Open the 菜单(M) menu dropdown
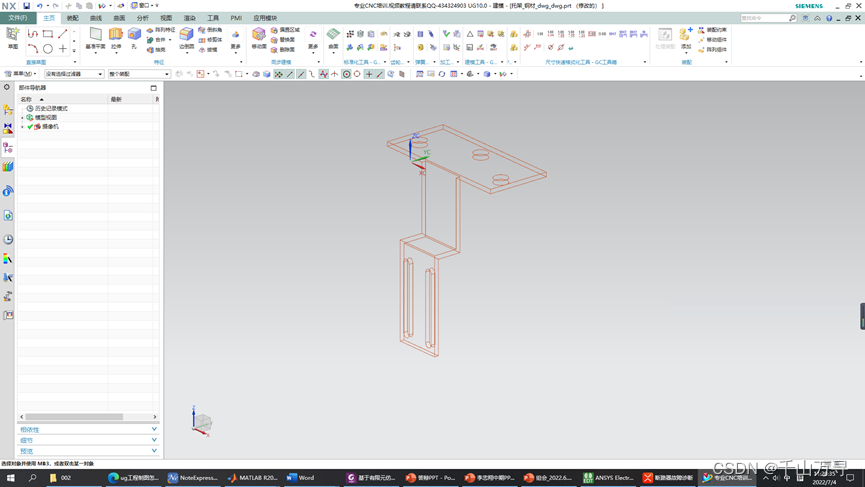 click(x=20, y=74)
